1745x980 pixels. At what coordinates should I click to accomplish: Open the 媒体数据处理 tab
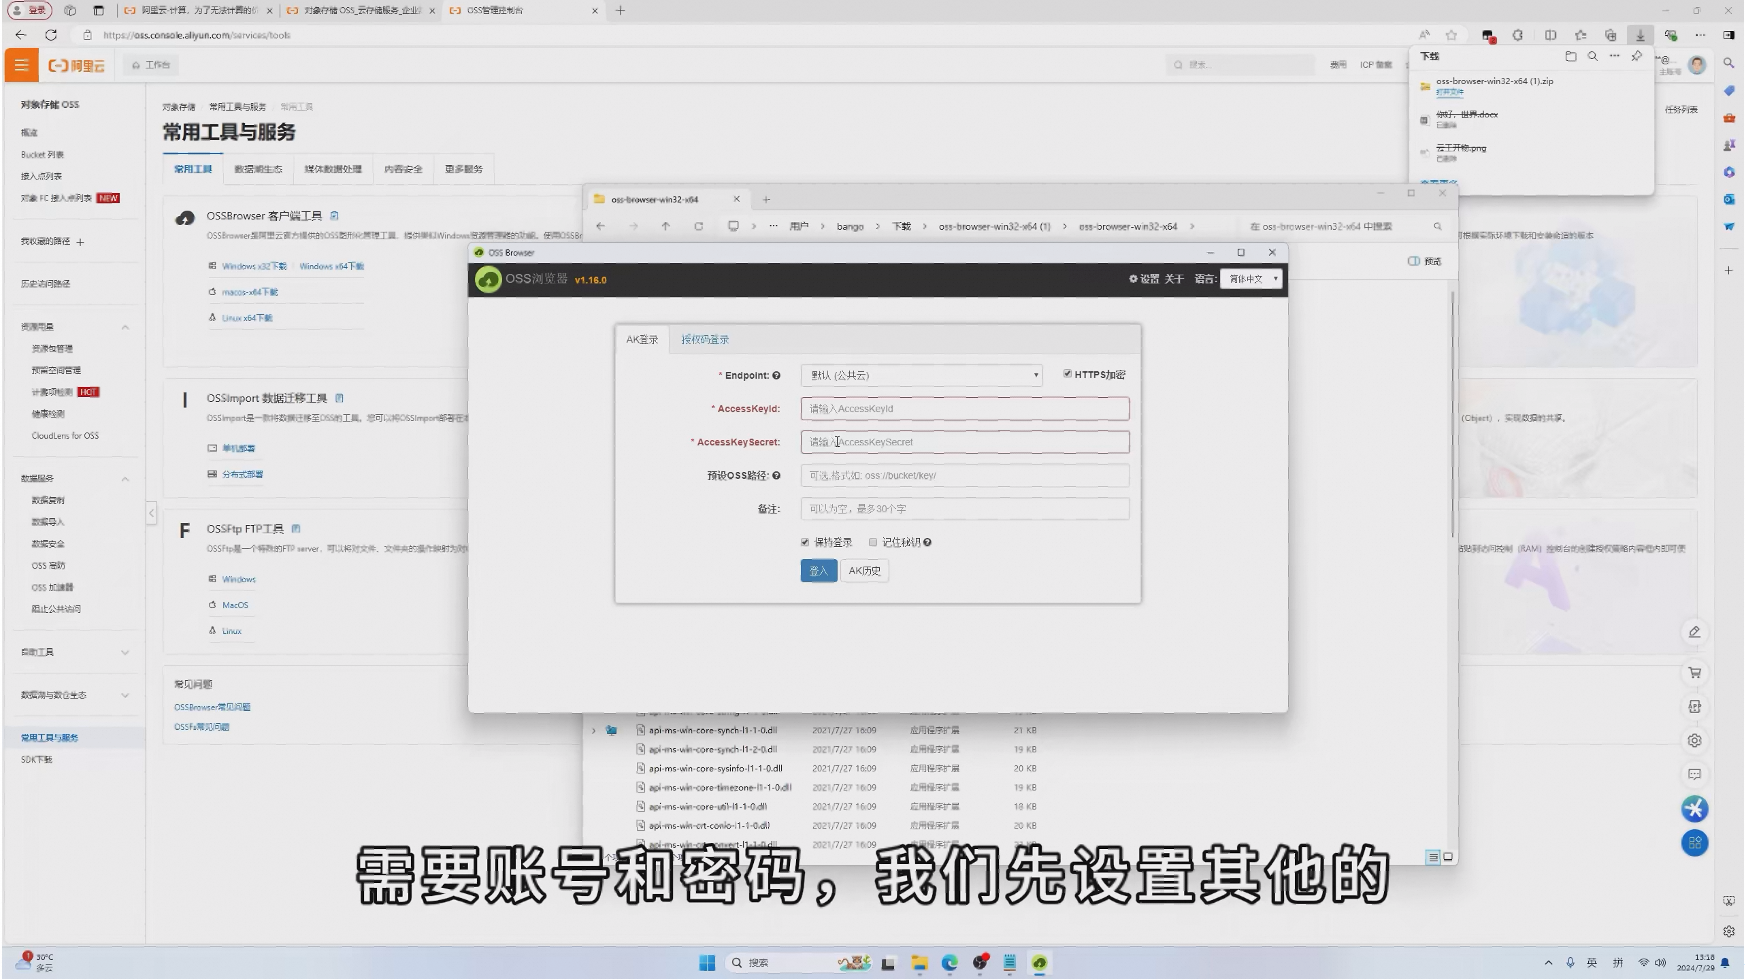tap(333, 169)
